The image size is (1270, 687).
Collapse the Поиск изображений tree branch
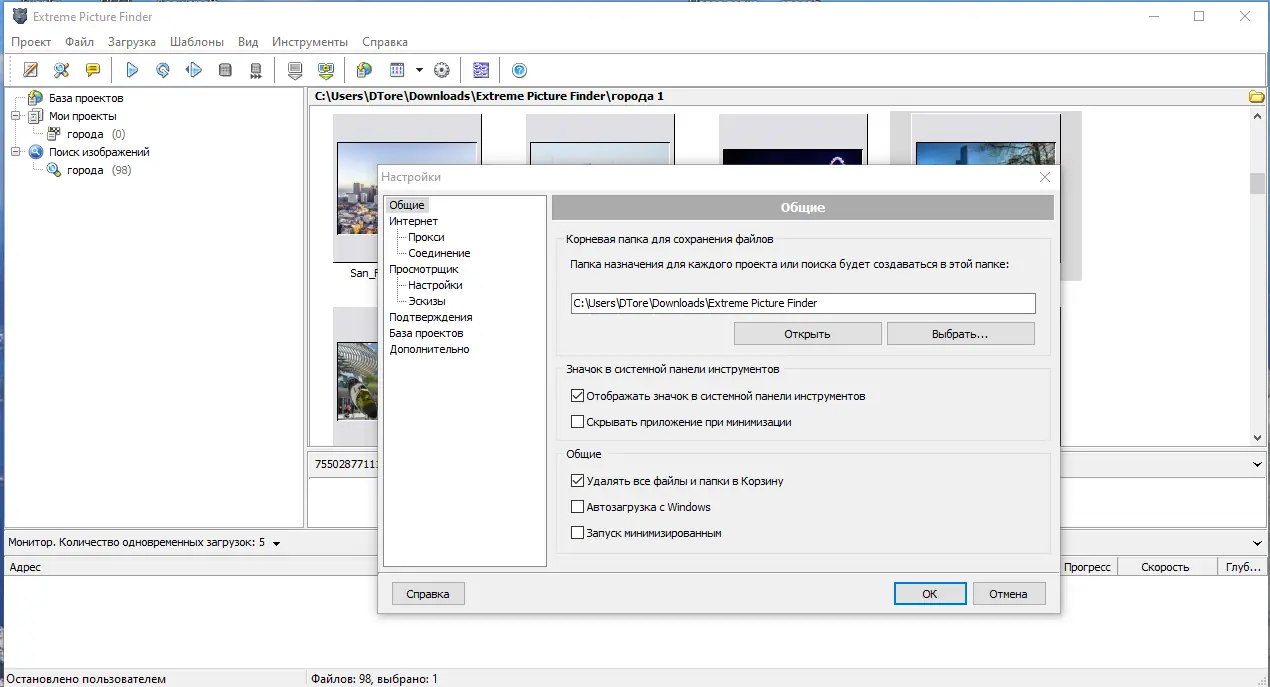click(16, 152)
